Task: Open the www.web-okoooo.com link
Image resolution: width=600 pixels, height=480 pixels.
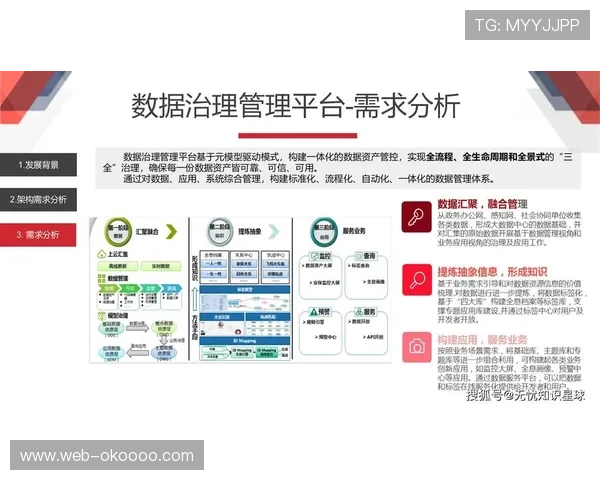Action: [x=107, y=455]
